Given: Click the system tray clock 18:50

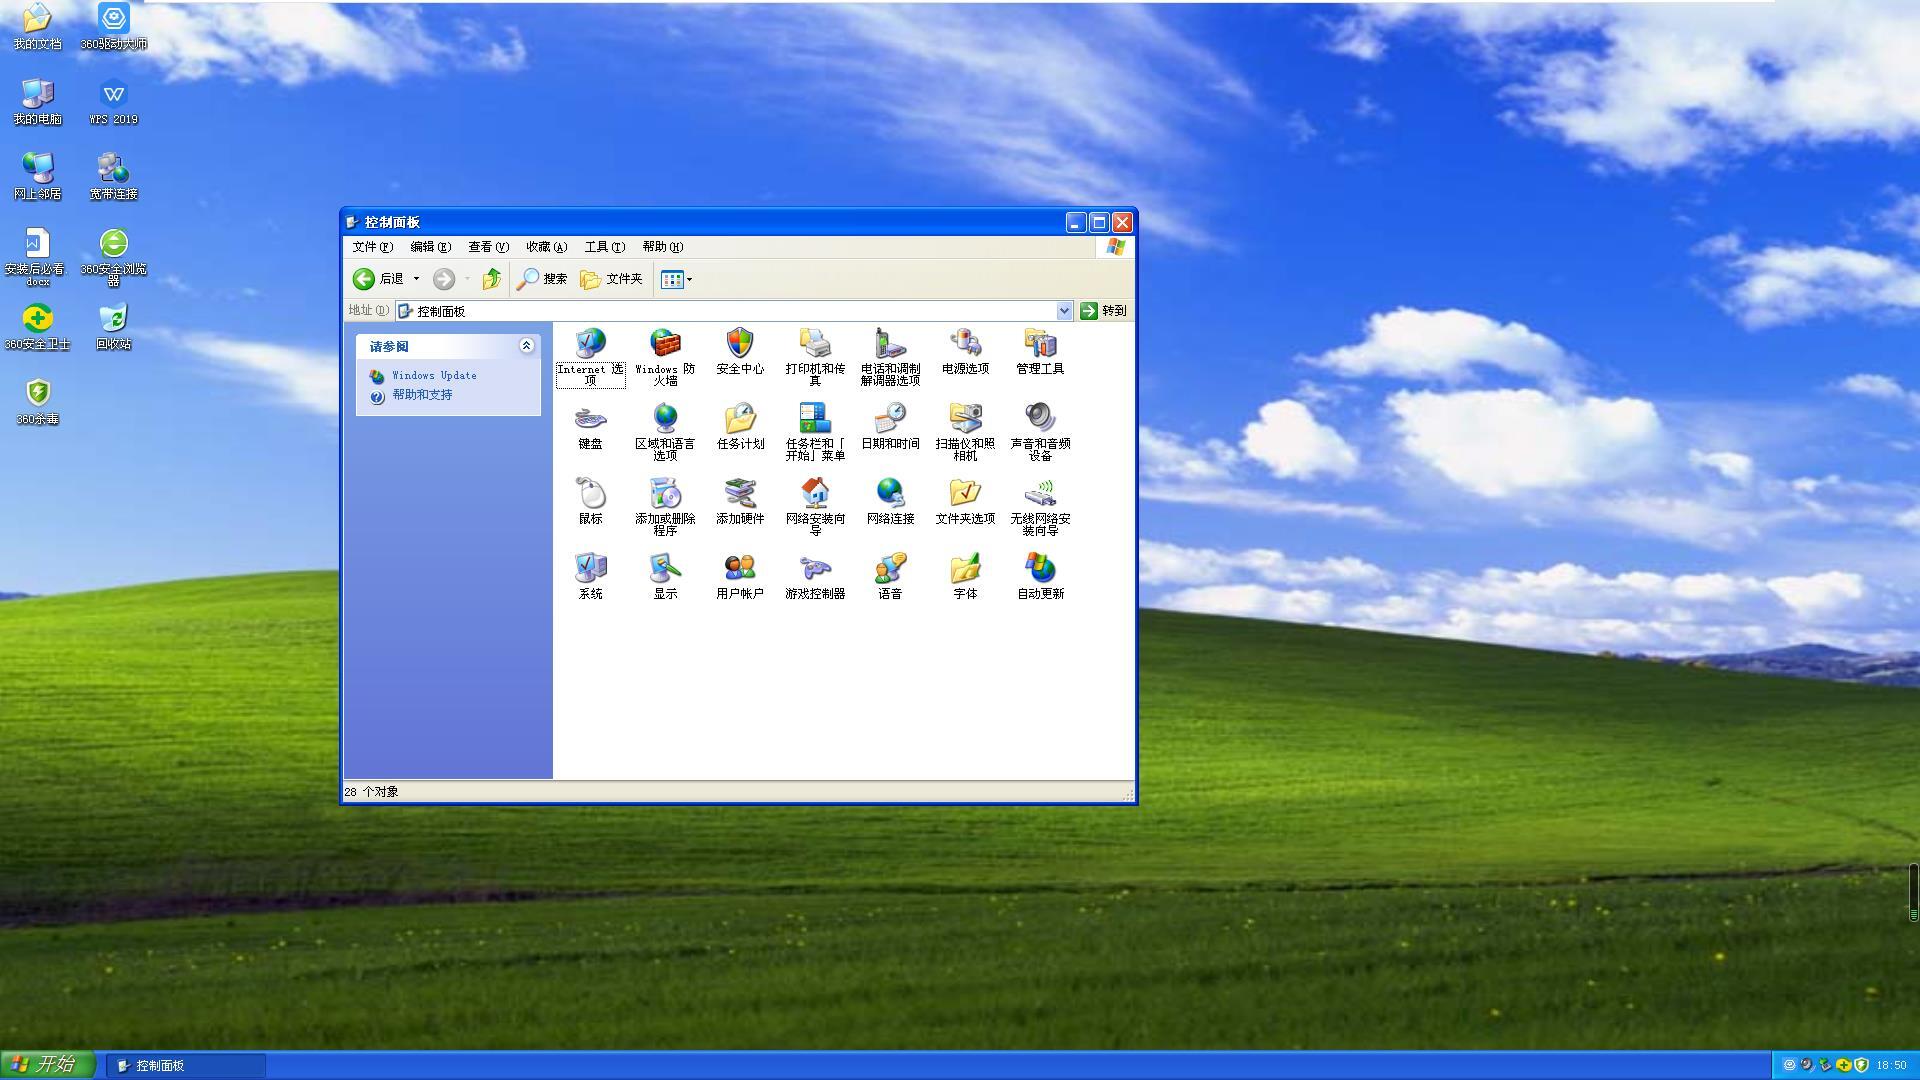Looking at the screenshot, I should click(x=1892, y=1066).
